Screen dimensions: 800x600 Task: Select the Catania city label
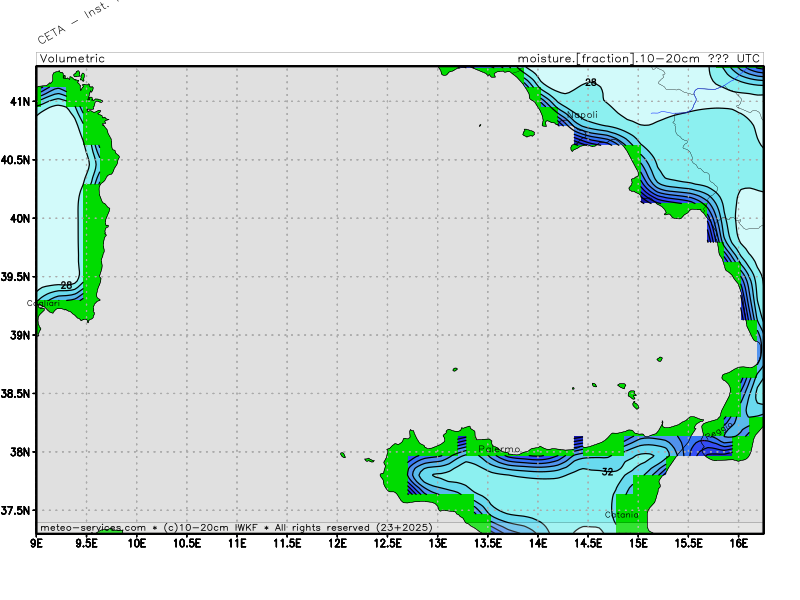pos(621,515)
